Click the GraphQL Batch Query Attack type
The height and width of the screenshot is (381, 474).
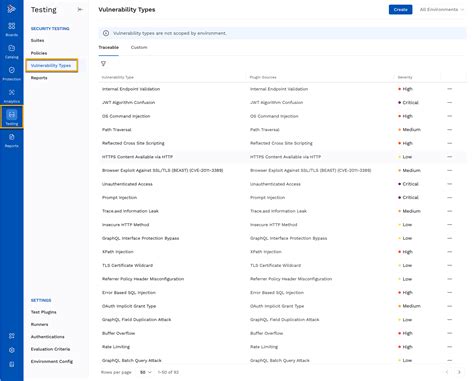tap(132, 360)
